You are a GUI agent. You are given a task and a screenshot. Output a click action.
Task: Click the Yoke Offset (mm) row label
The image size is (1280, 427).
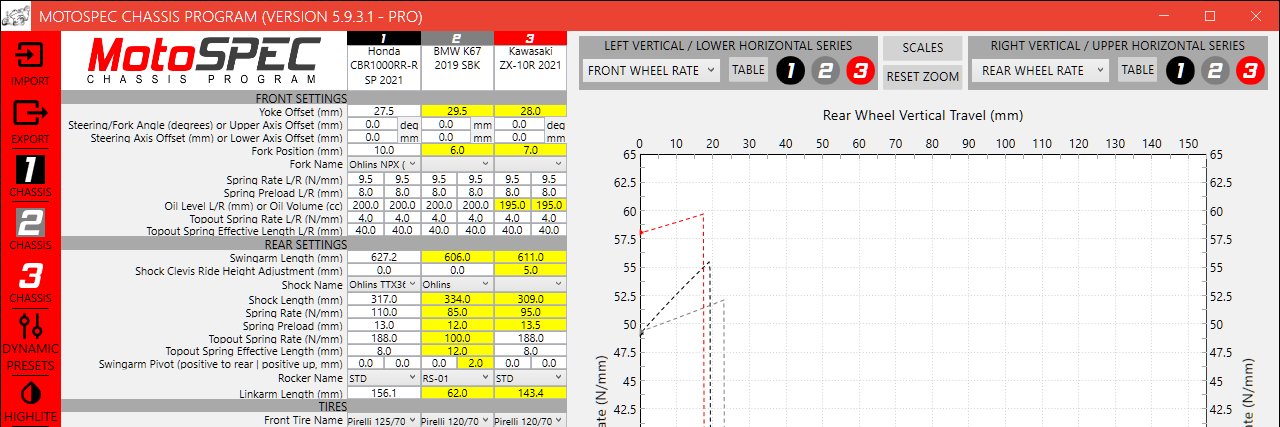click(300, 112)
